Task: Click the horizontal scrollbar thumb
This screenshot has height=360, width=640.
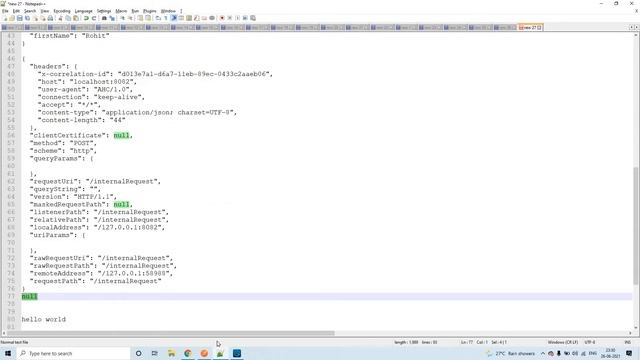Action: click(x=171, y=333)
